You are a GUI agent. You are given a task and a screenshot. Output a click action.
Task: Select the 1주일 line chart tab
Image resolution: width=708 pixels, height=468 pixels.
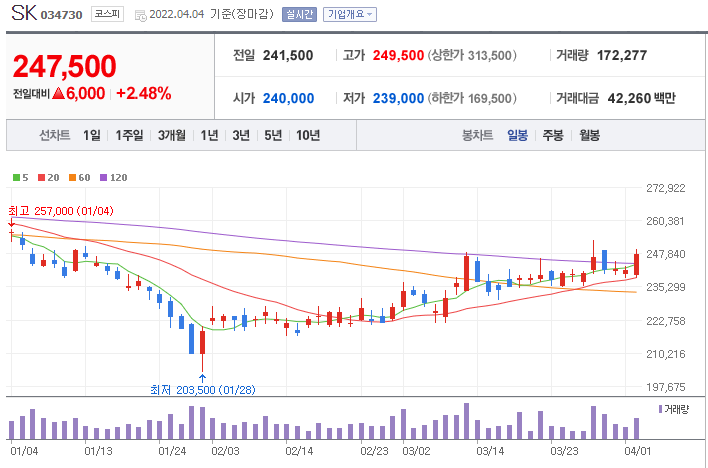click(129, 135)
